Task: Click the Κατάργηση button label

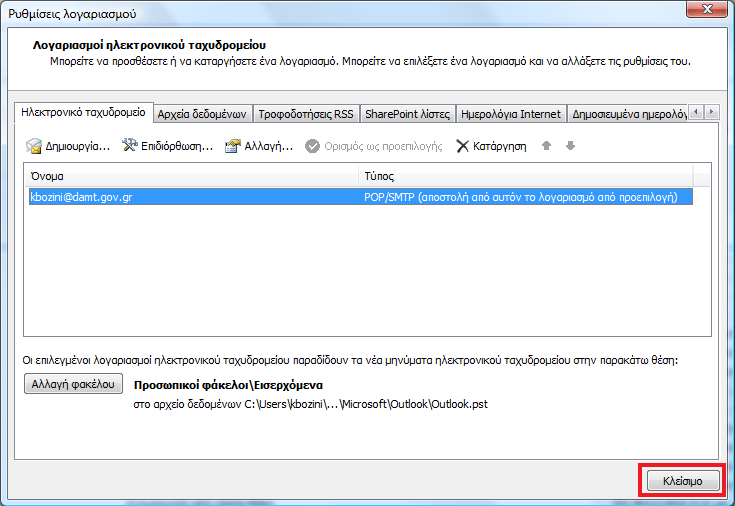Action: (x=500, y=146)
